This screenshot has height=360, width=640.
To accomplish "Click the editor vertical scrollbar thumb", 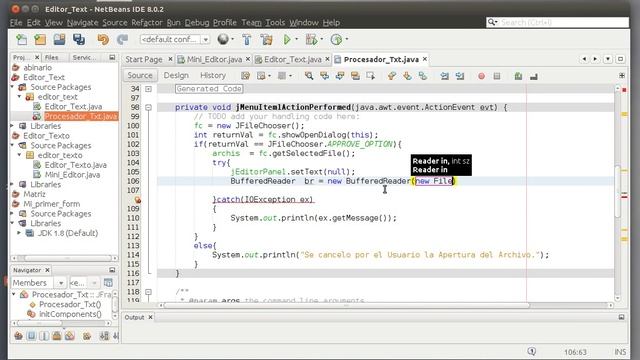I will click(x=617, y=192).
